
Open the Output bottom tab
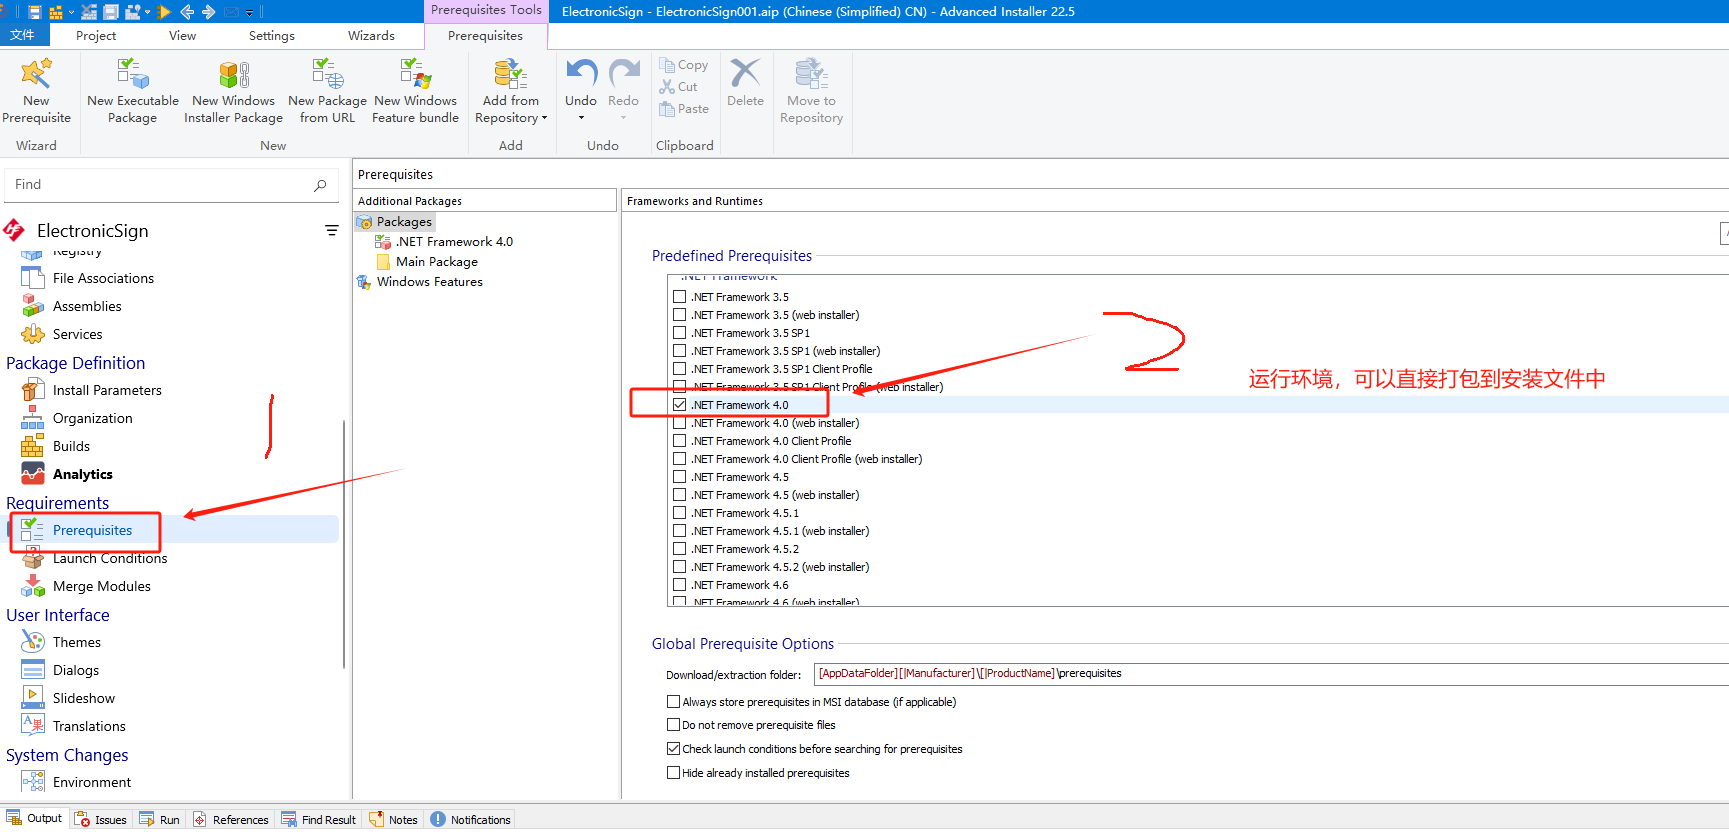point(35,819)
